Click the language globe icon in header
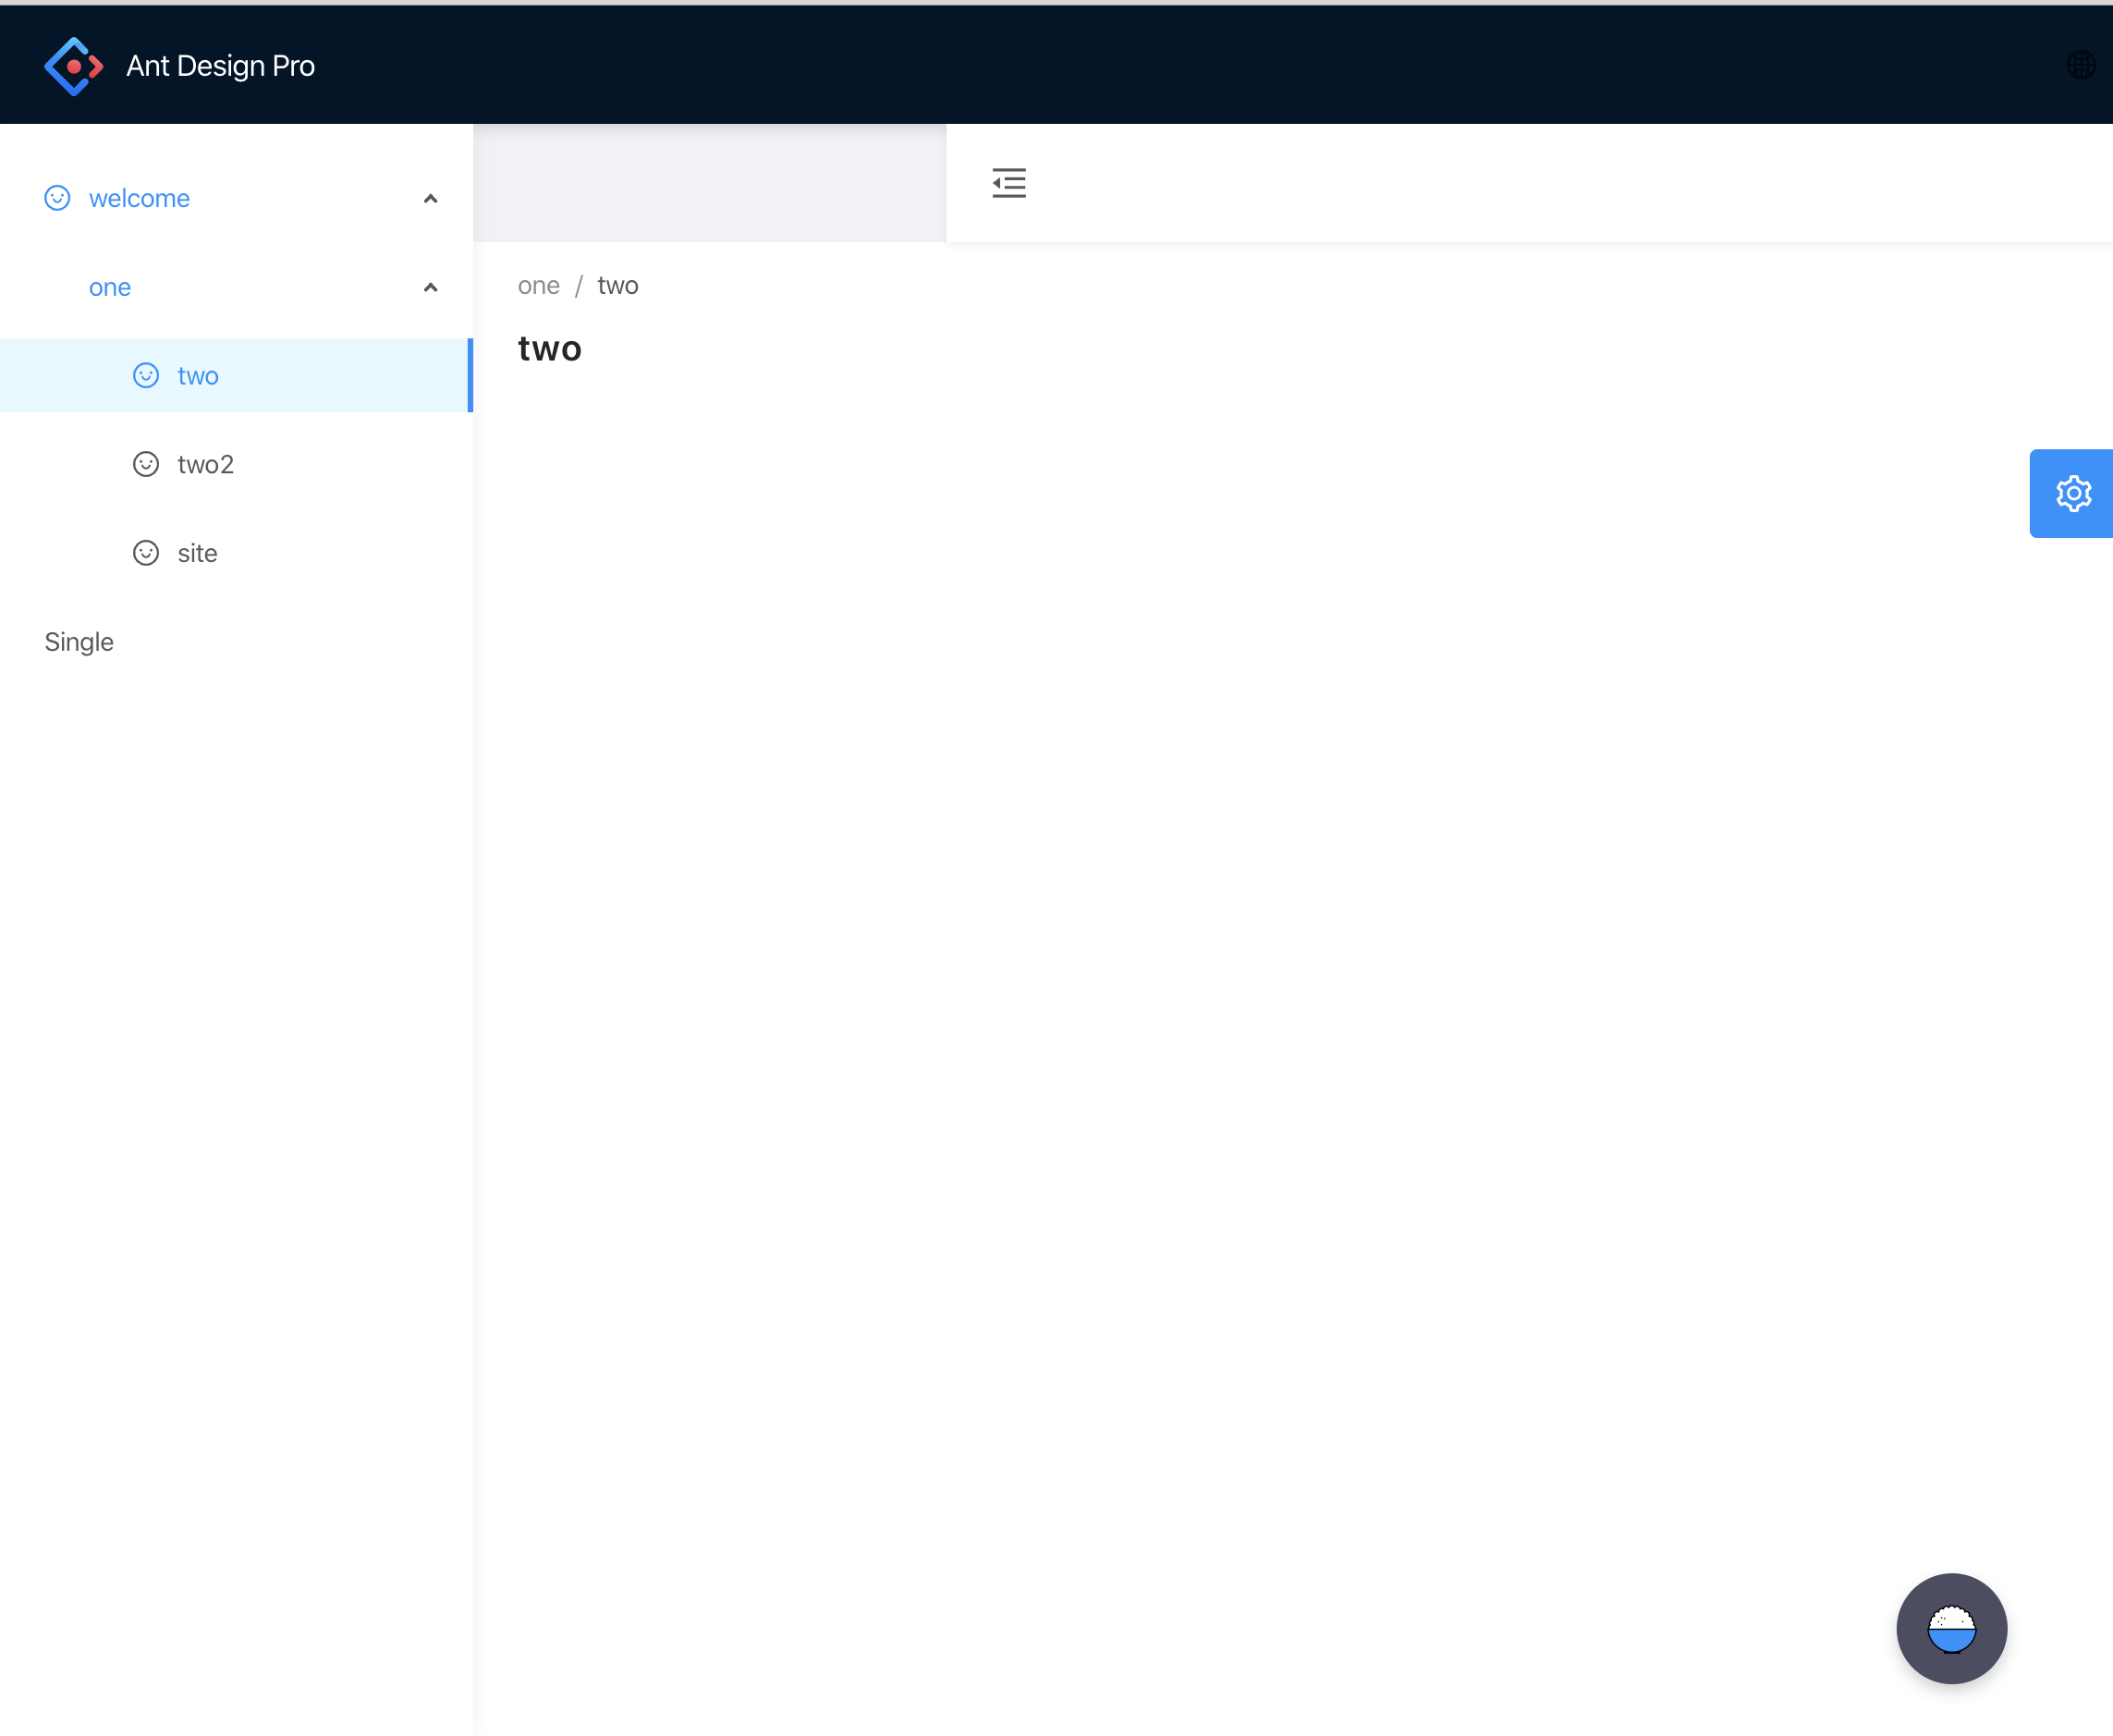The image size is (2113, 1736). 2080,65
